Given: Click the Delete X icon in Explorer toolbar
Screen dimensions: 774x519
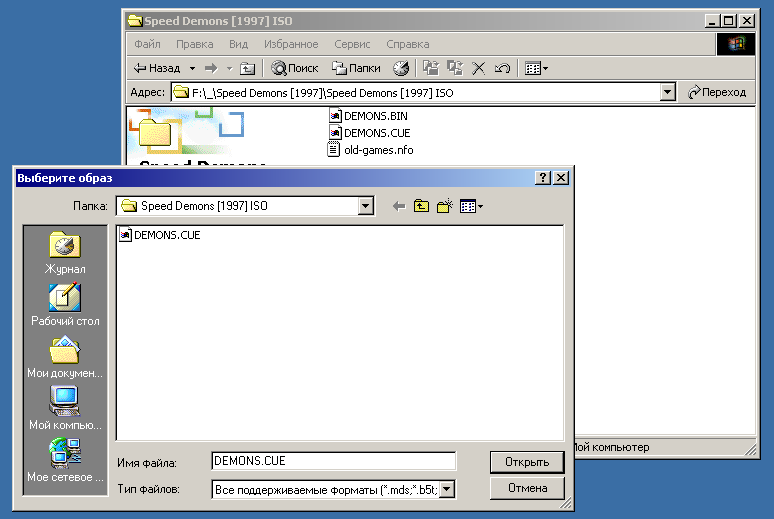Looking at the screenshot, I should tap(478, 68).
